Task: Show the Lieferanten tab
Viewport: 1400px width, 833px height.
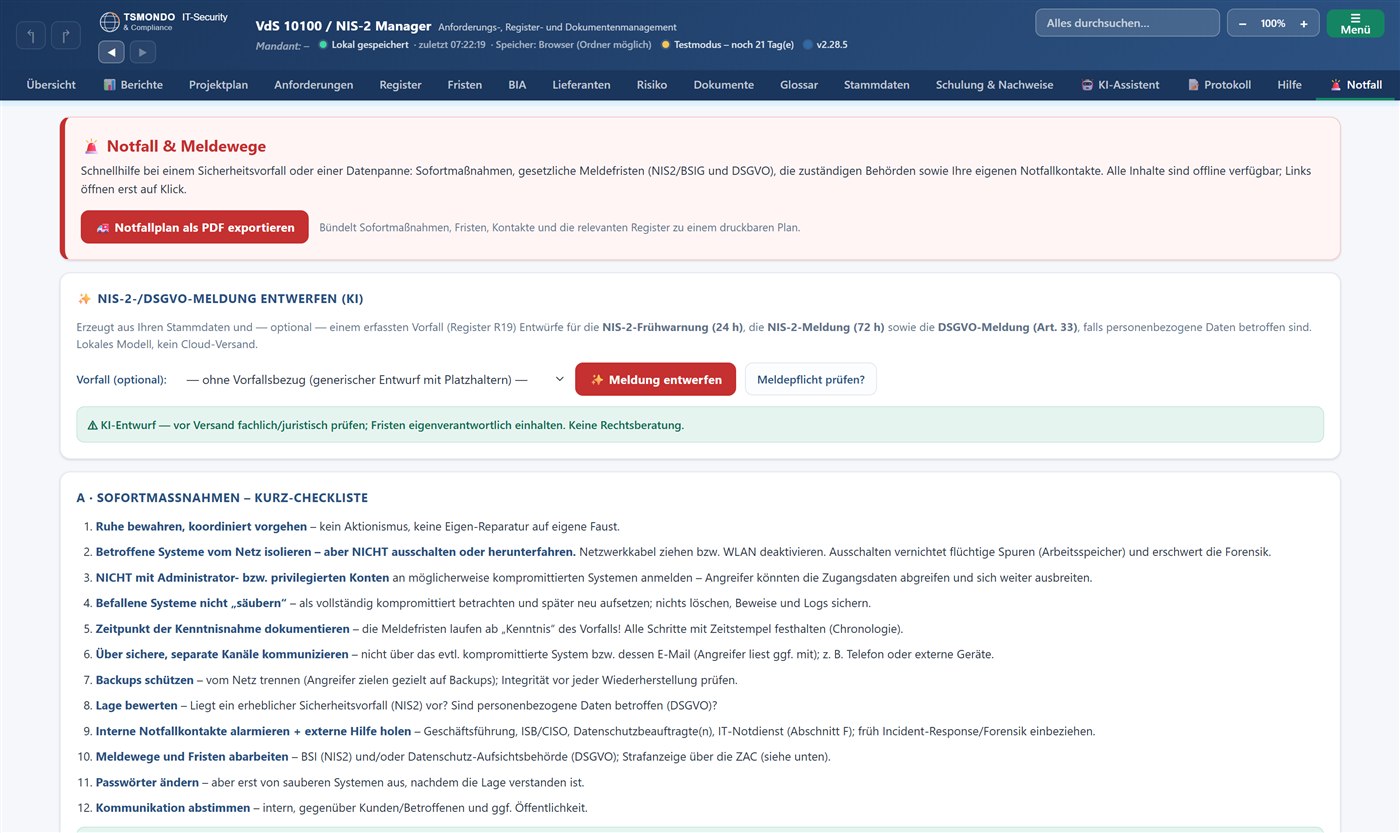Action: point(581,85)
